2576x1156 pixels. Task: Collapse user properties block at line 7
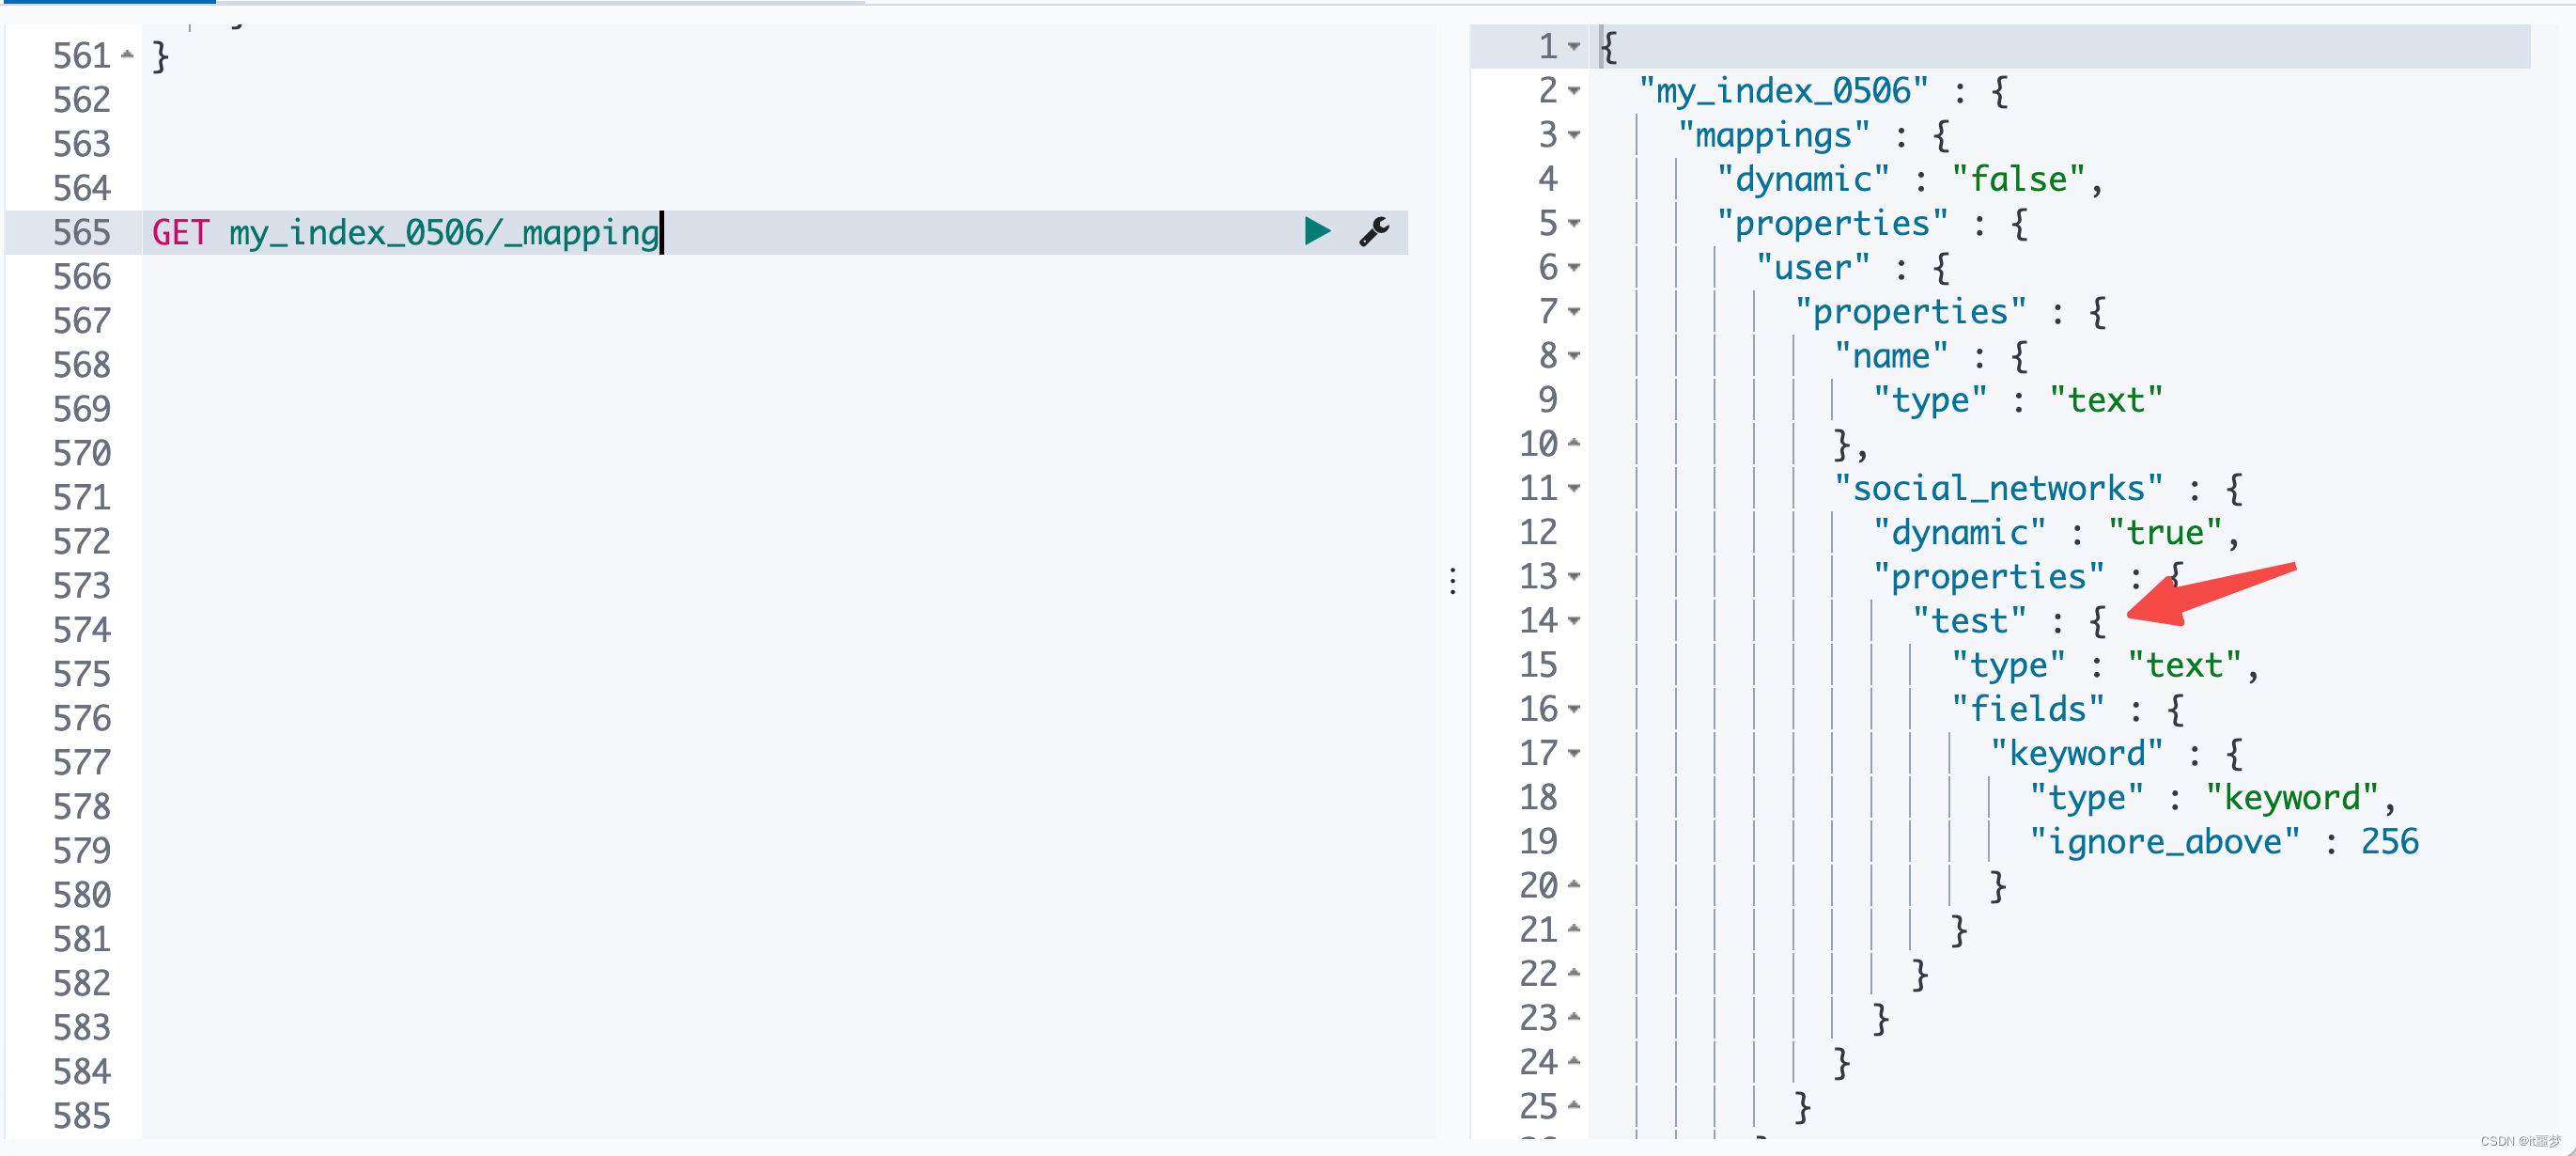coord(1574,311)
